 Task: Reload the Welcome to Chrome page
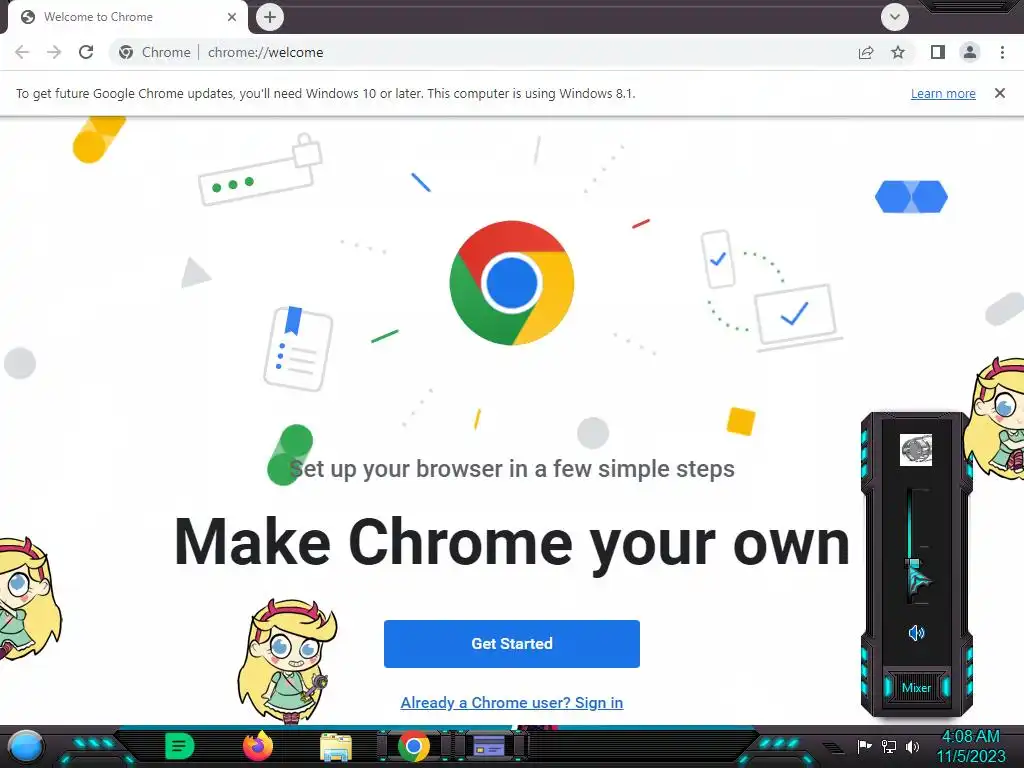click(x=86, y=52)
